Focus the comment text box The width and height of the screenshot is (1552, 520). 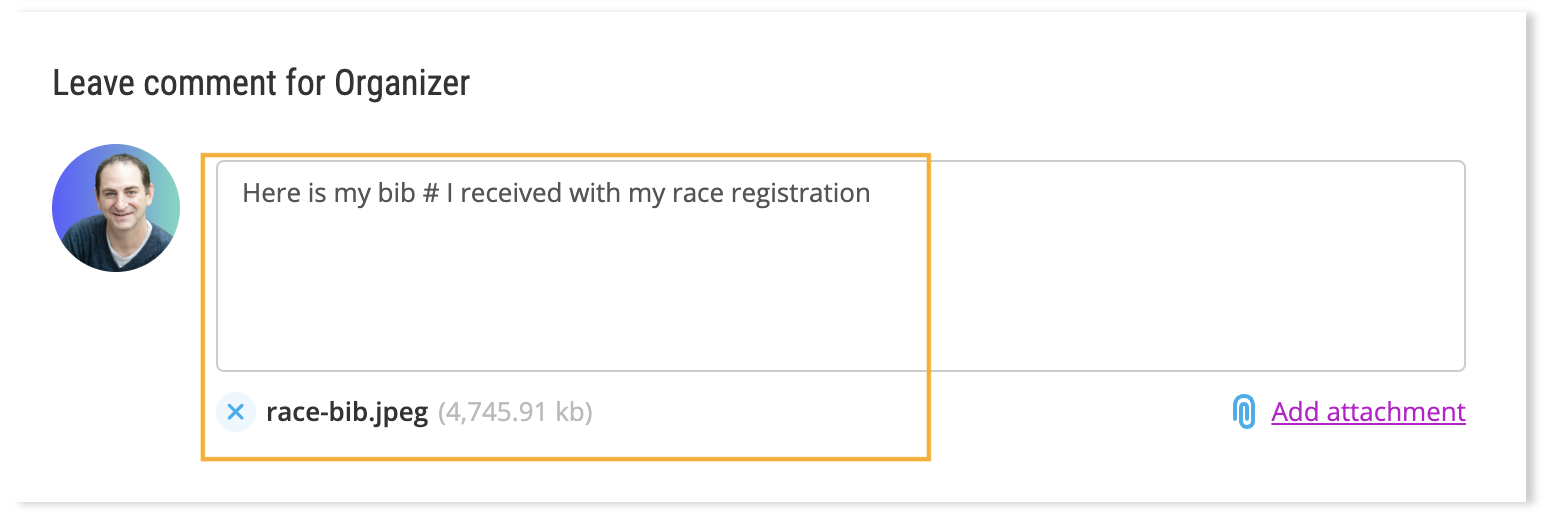(841, 266)
